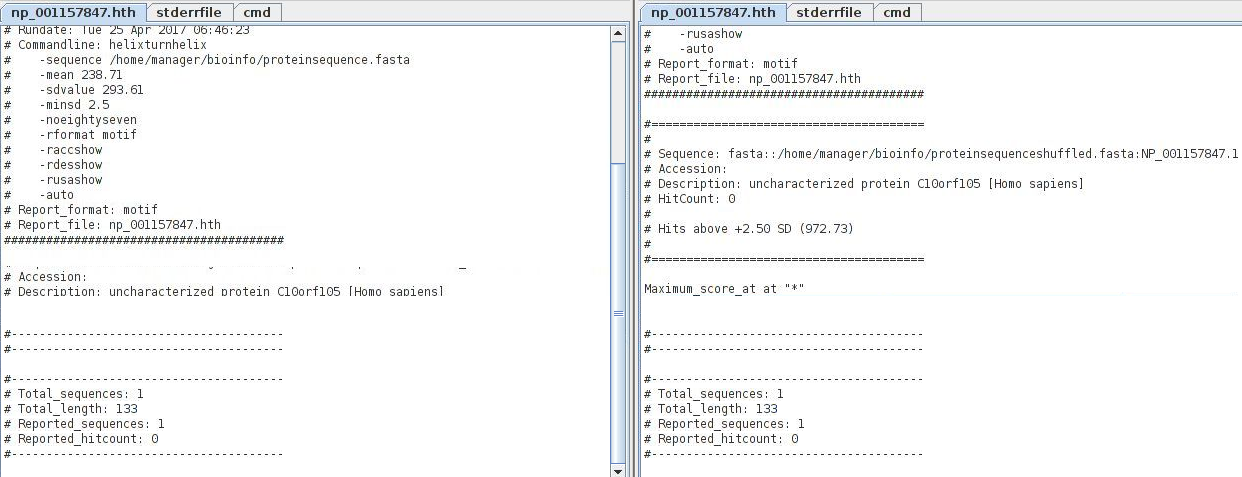1242x477 pixels.
Task: Click 'Reported_sequences: 1' in right pane
Action: (x=730, y=423)
